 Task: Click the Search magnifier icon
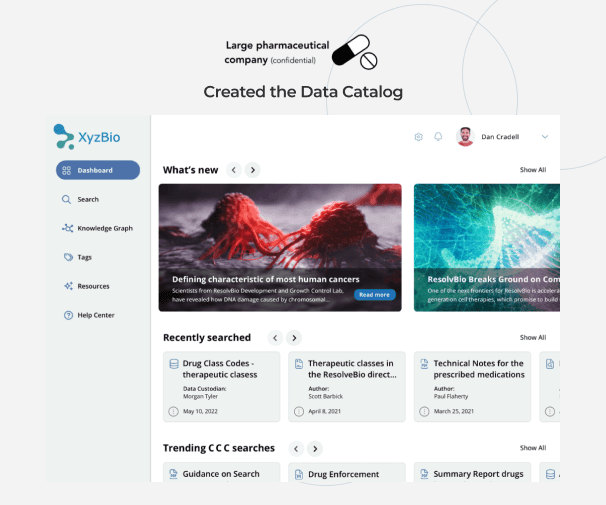[66, 199]
